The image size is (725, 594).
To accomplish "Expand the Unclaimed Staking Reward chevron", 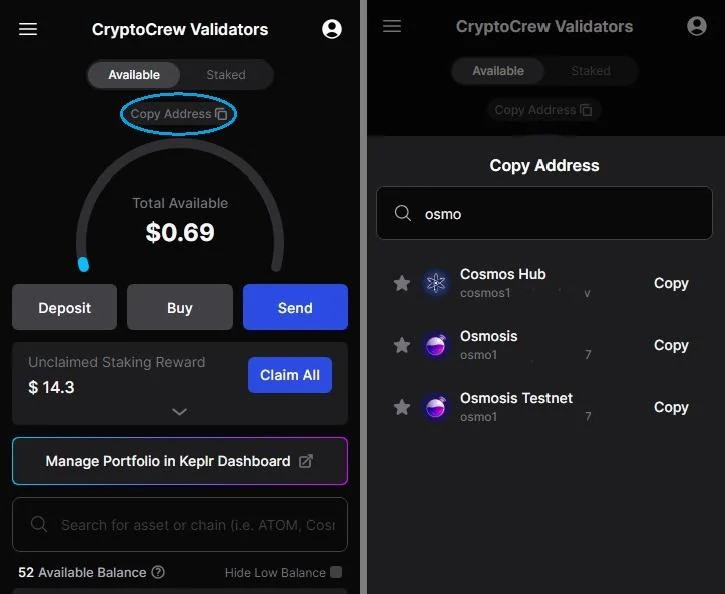I will [179, 411].
